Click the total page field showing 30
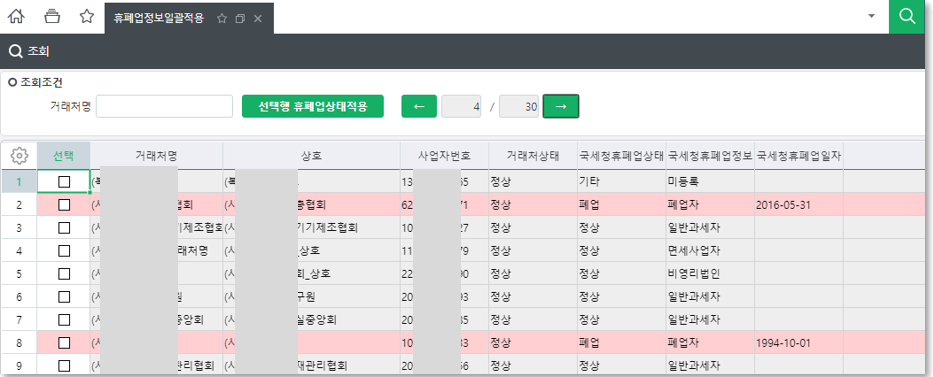This screenshot has width=933, height=377. (519, 106)
